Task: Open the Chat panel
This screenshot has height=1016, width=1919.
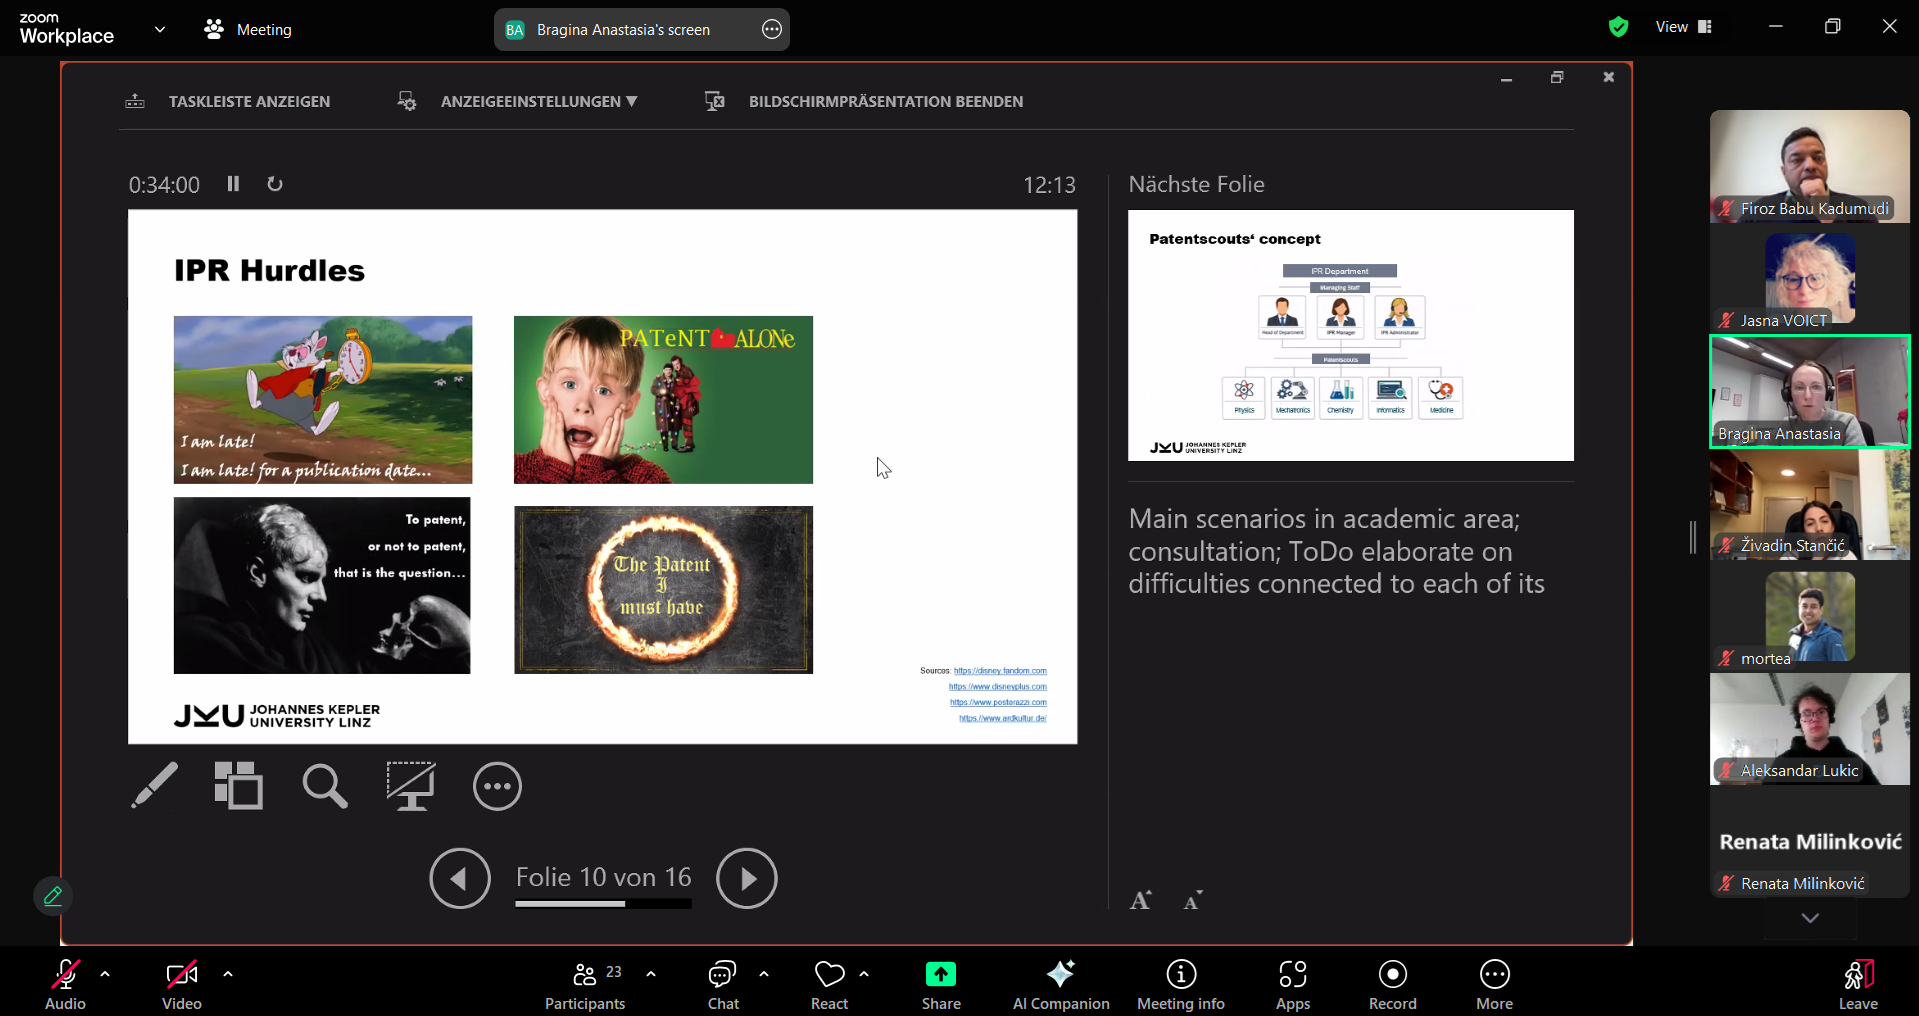Action: 723,986
